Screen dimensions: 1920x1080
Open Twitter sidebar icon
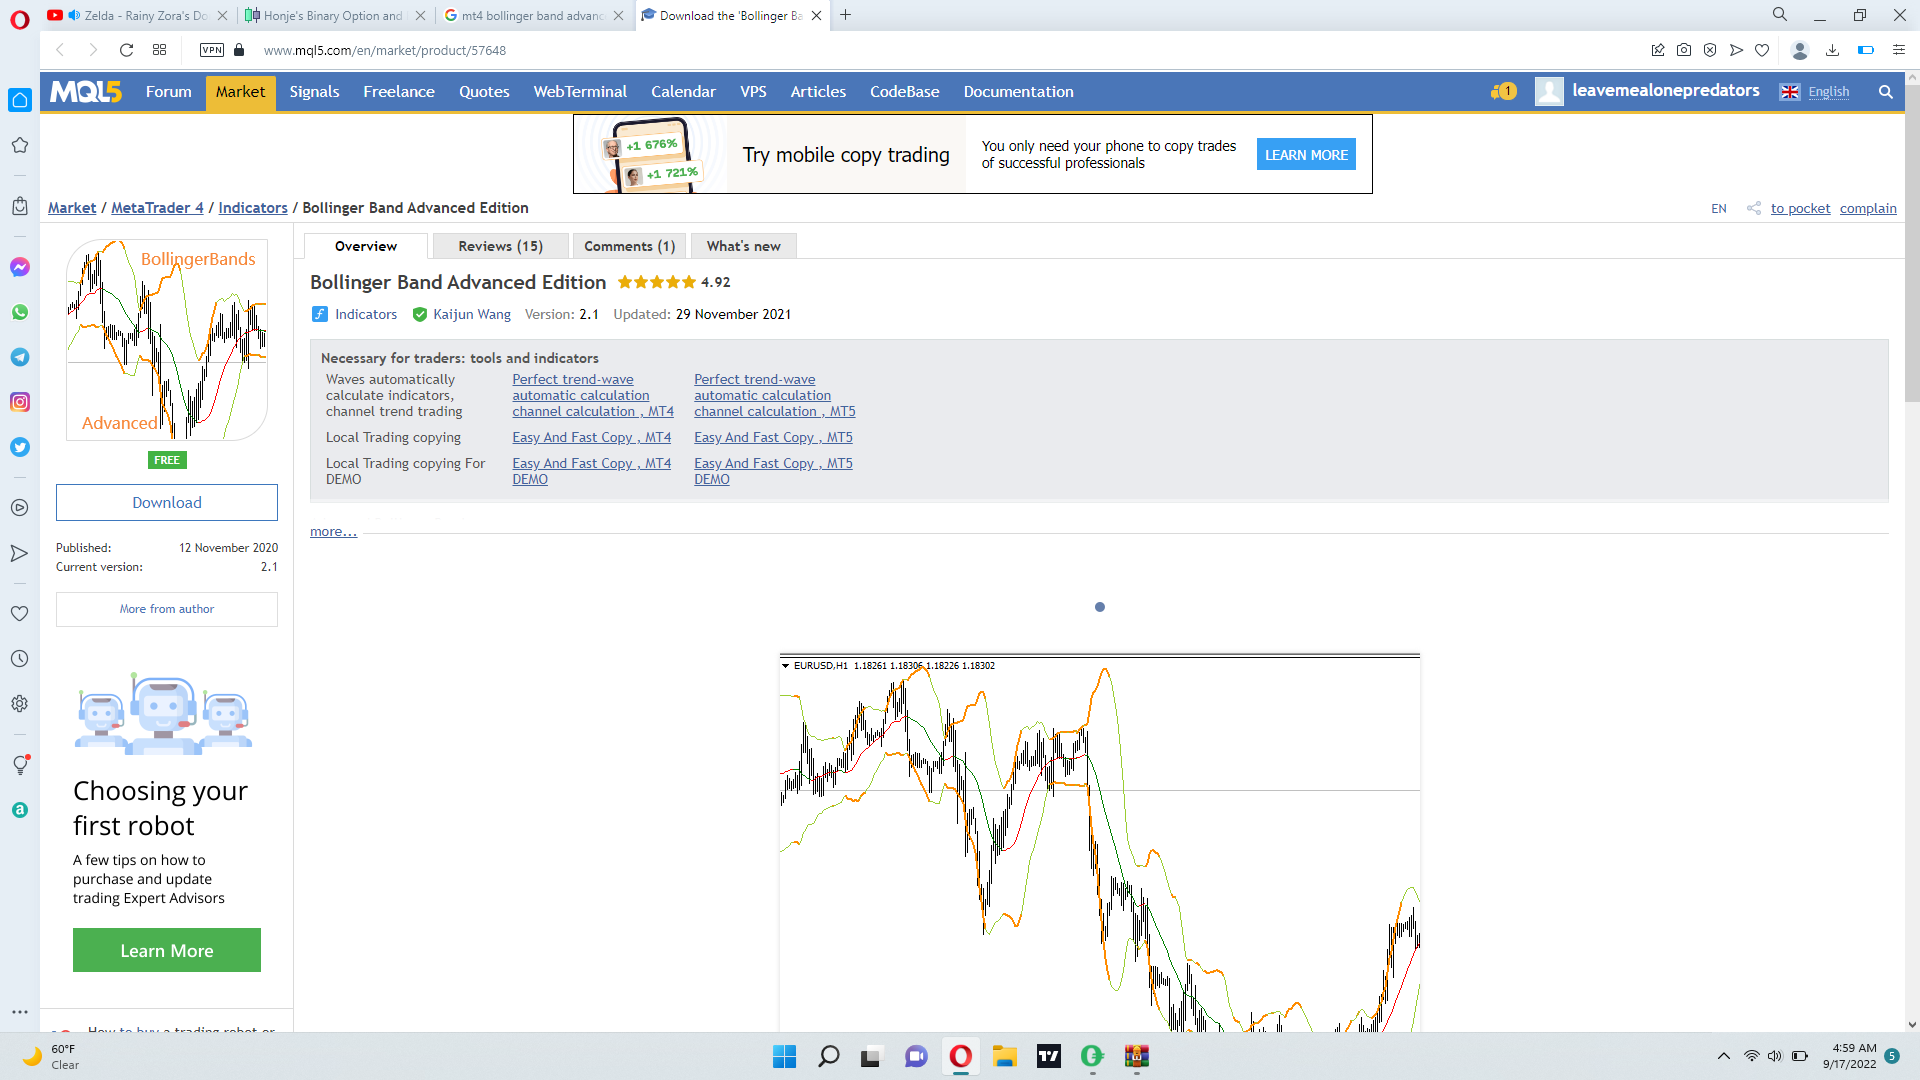19,447
